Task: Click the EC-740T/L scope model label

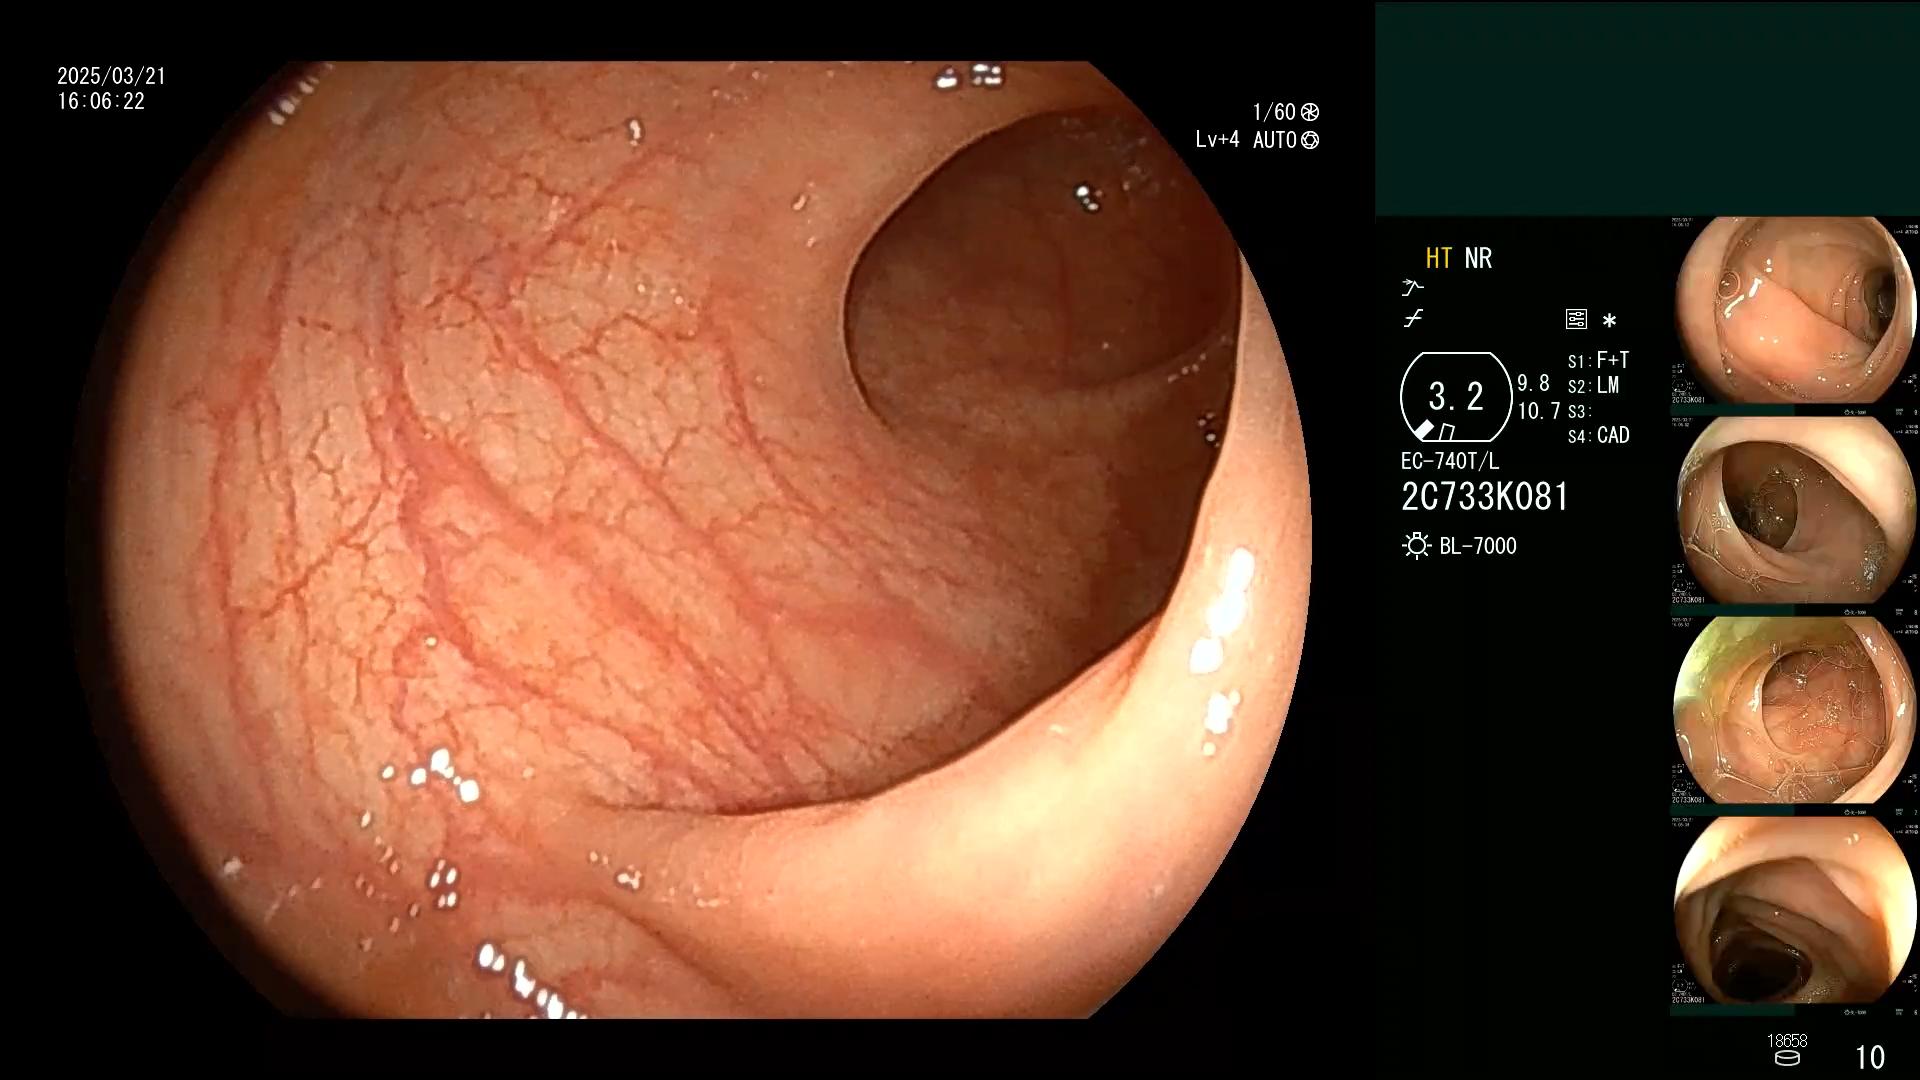Action: click(1450, 461)
